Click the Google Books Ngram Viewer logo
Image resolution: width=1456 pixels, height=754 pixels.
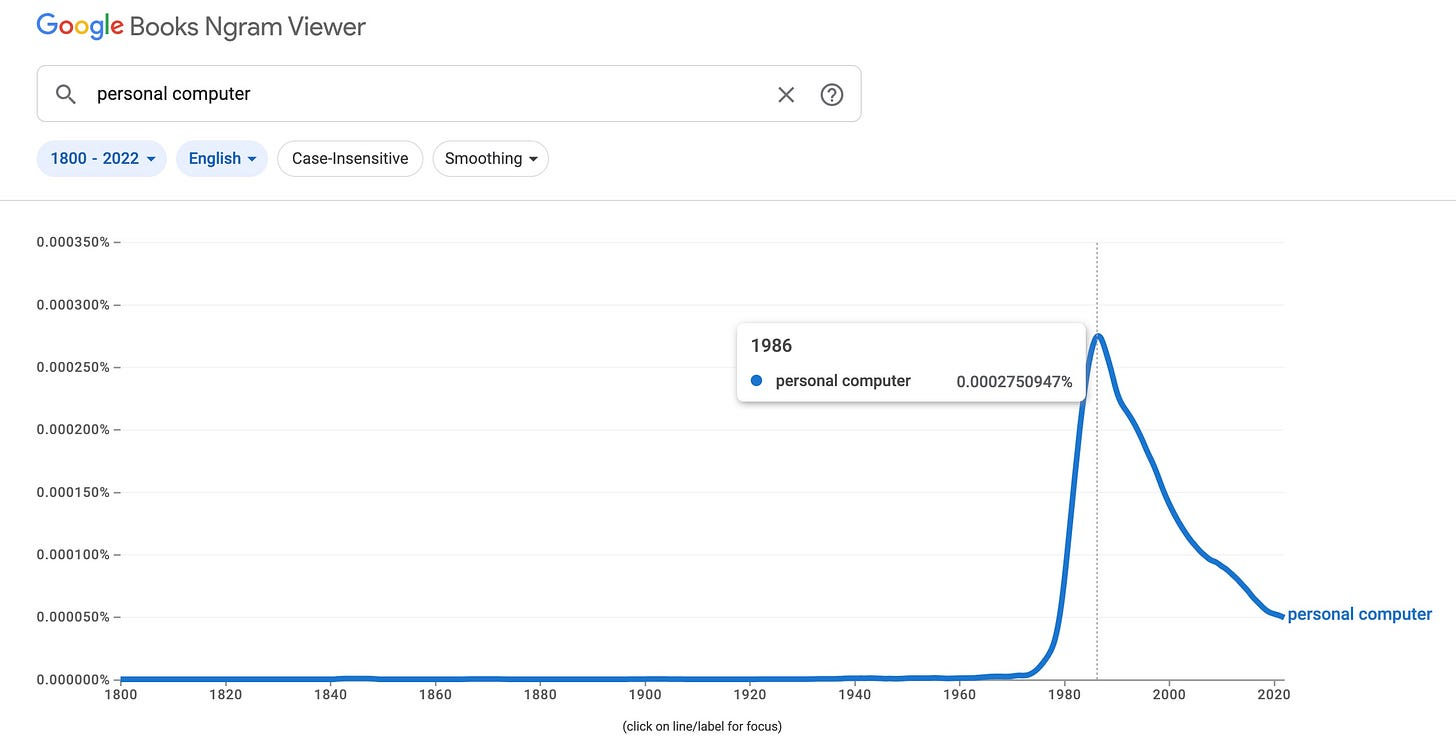coord(201,26)
